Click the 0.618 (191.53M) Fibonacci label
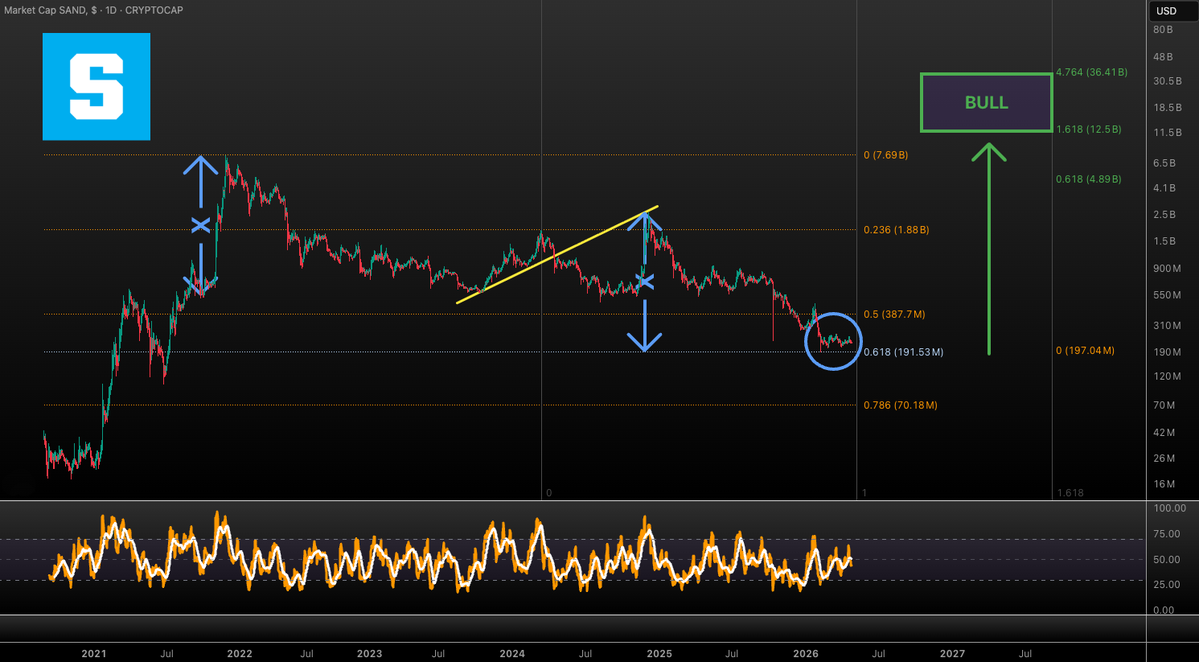Viewport: 1199px width, 662px height. pyautogui.click(x=903, y=352)
